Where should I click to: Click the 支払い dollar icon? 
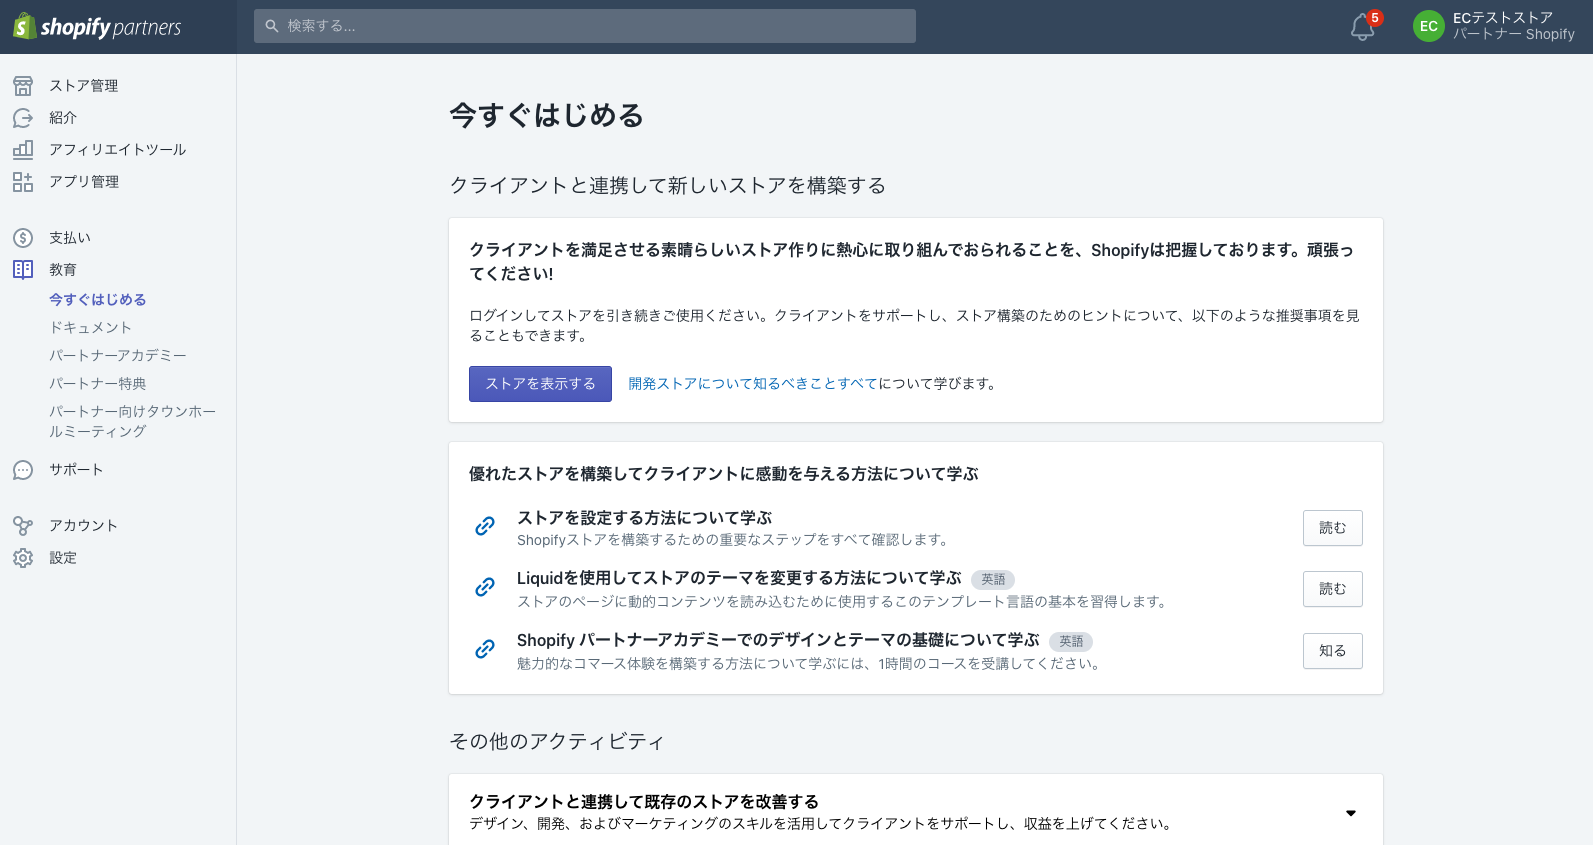coord(23,238)
